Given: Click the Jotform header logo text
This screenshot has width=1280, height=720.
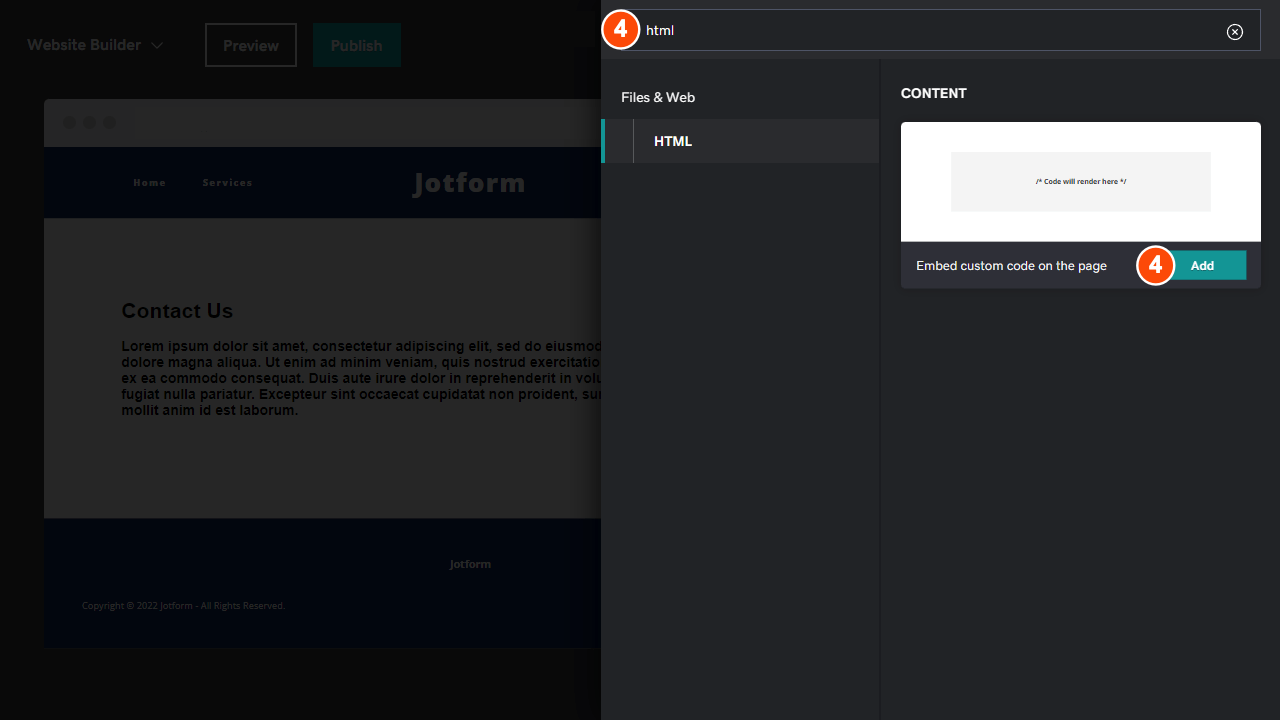Looking at the screenshot, I should pos(469,183).
